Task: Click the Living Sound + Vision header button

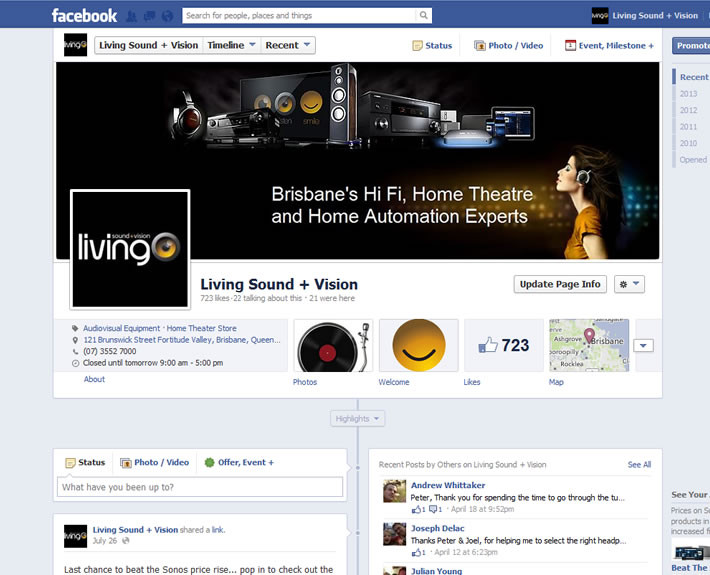Action: click(x=149, y=45)
